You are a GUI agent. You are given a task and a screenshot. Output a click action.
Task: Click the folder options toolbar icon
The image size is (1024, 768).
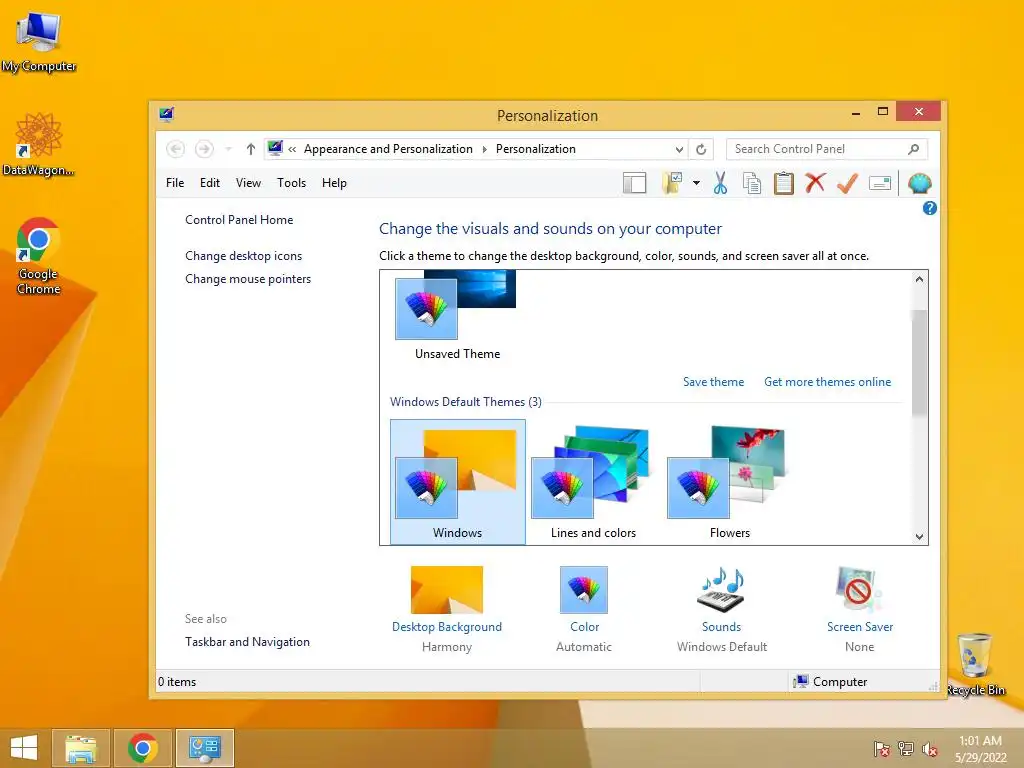(672, 184)
